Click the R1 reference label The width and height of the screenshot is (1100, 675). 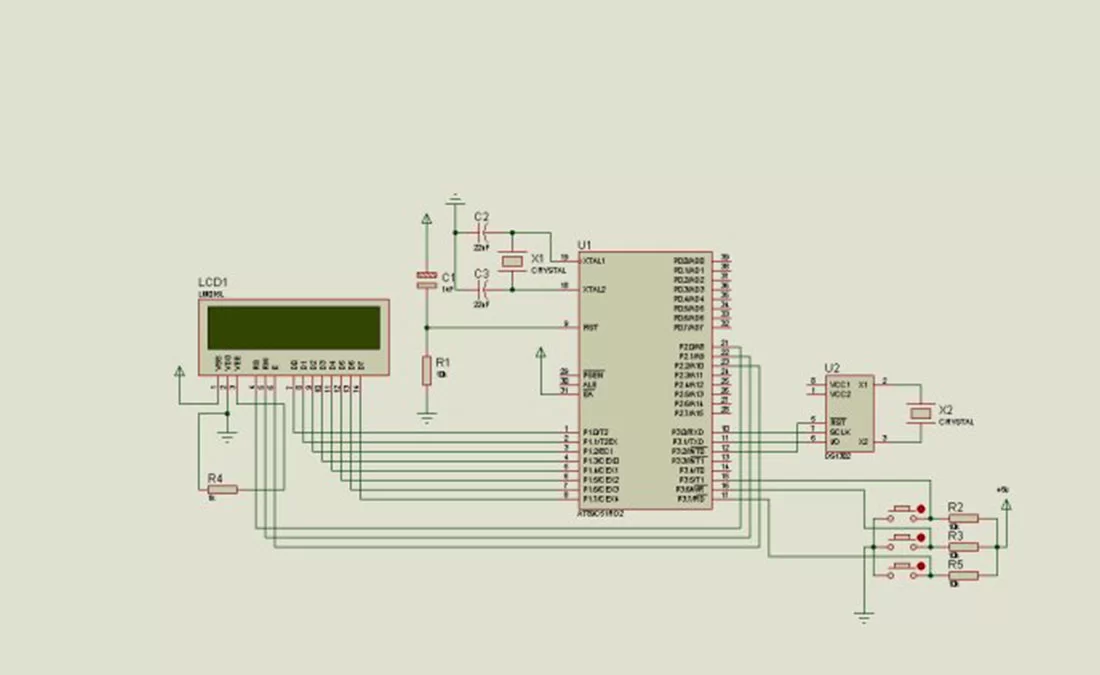click(x=443, y=363)
